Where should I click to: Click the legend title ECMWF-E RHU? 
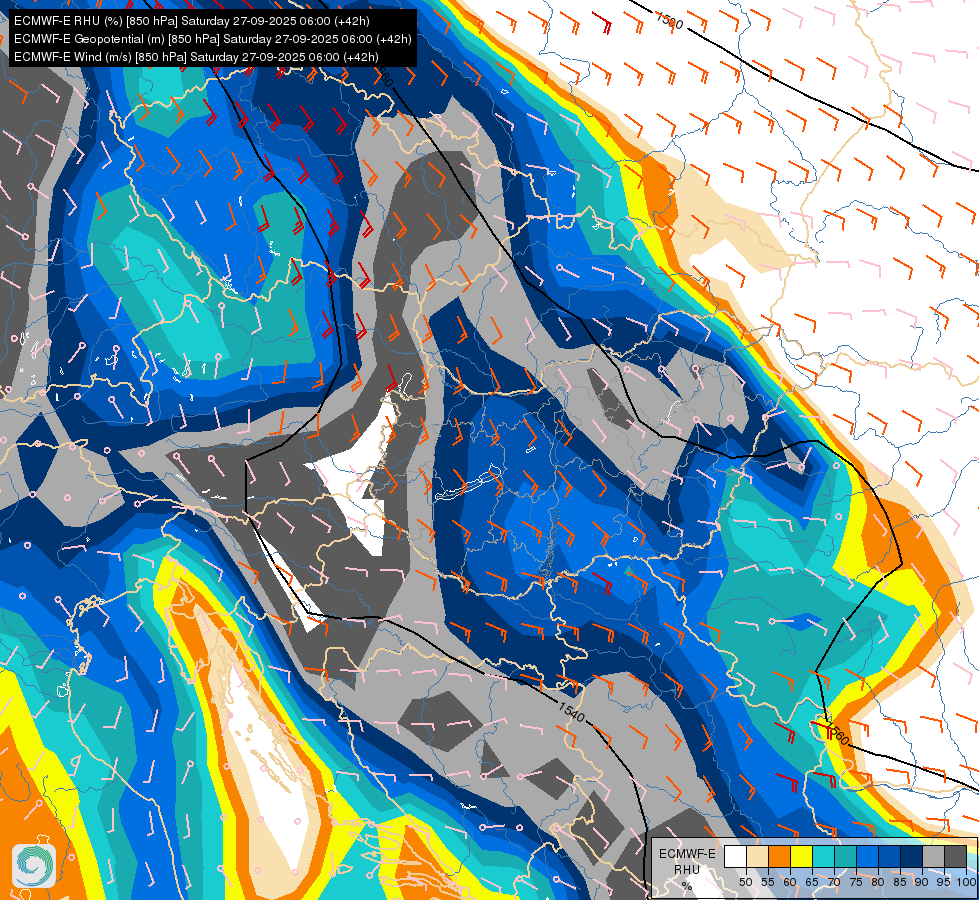[x=687, y=861]
